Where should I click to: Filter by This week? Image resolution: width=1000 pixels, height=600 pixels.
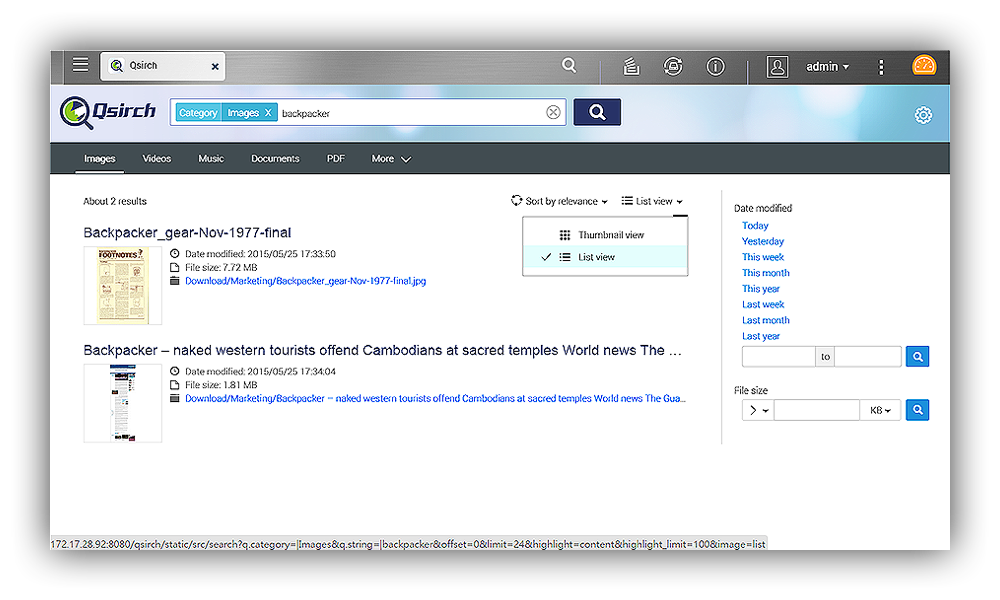763,257
